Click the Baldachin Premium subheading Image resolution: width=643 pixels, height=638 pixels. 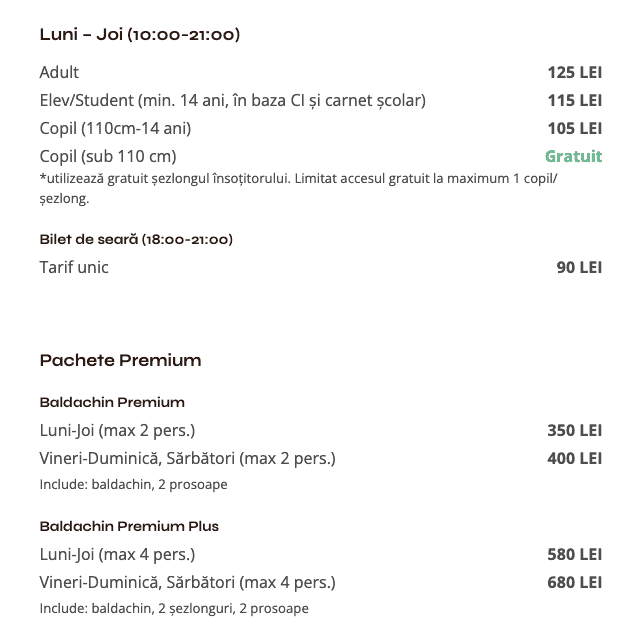click(x=112, y=402)
